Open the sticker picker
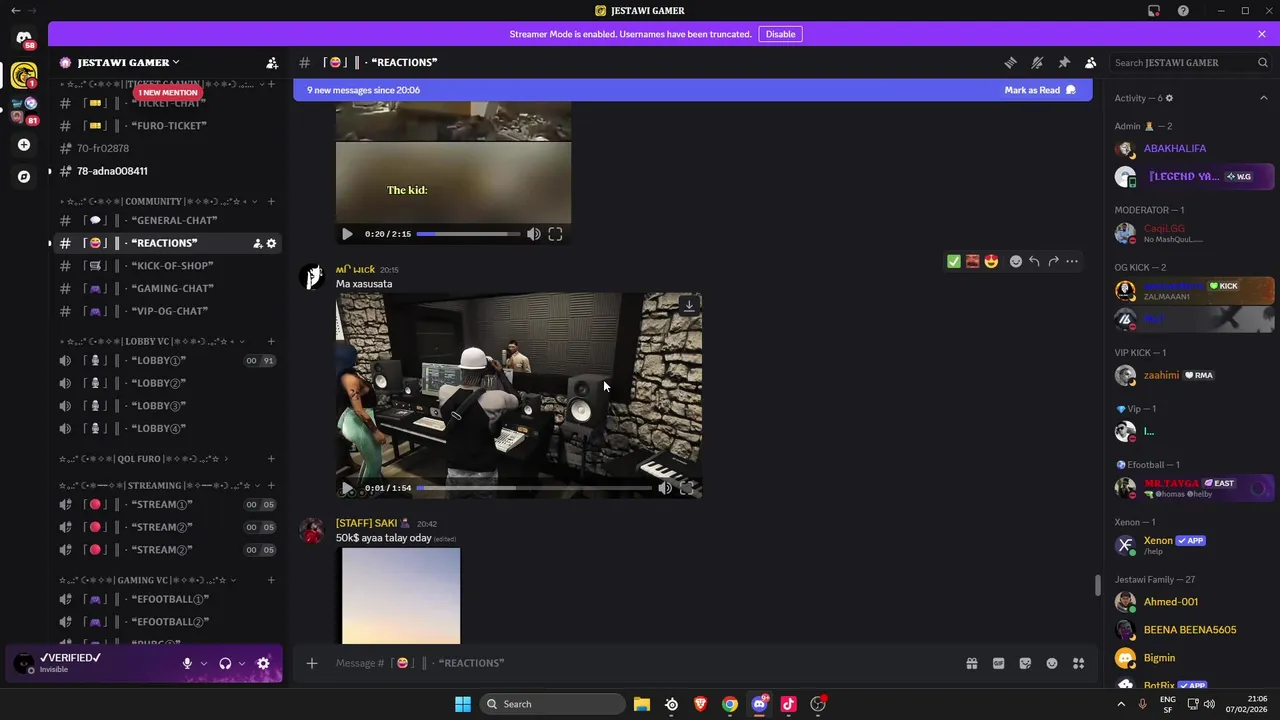 coord(1025,663)
